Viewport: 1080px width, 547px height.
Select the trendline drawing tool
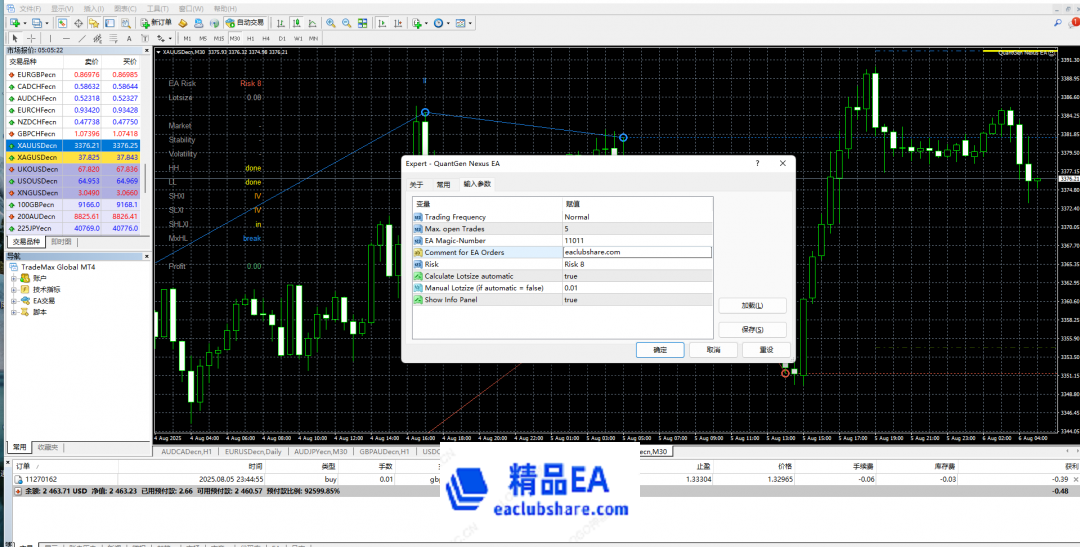(x=82, y=39)
